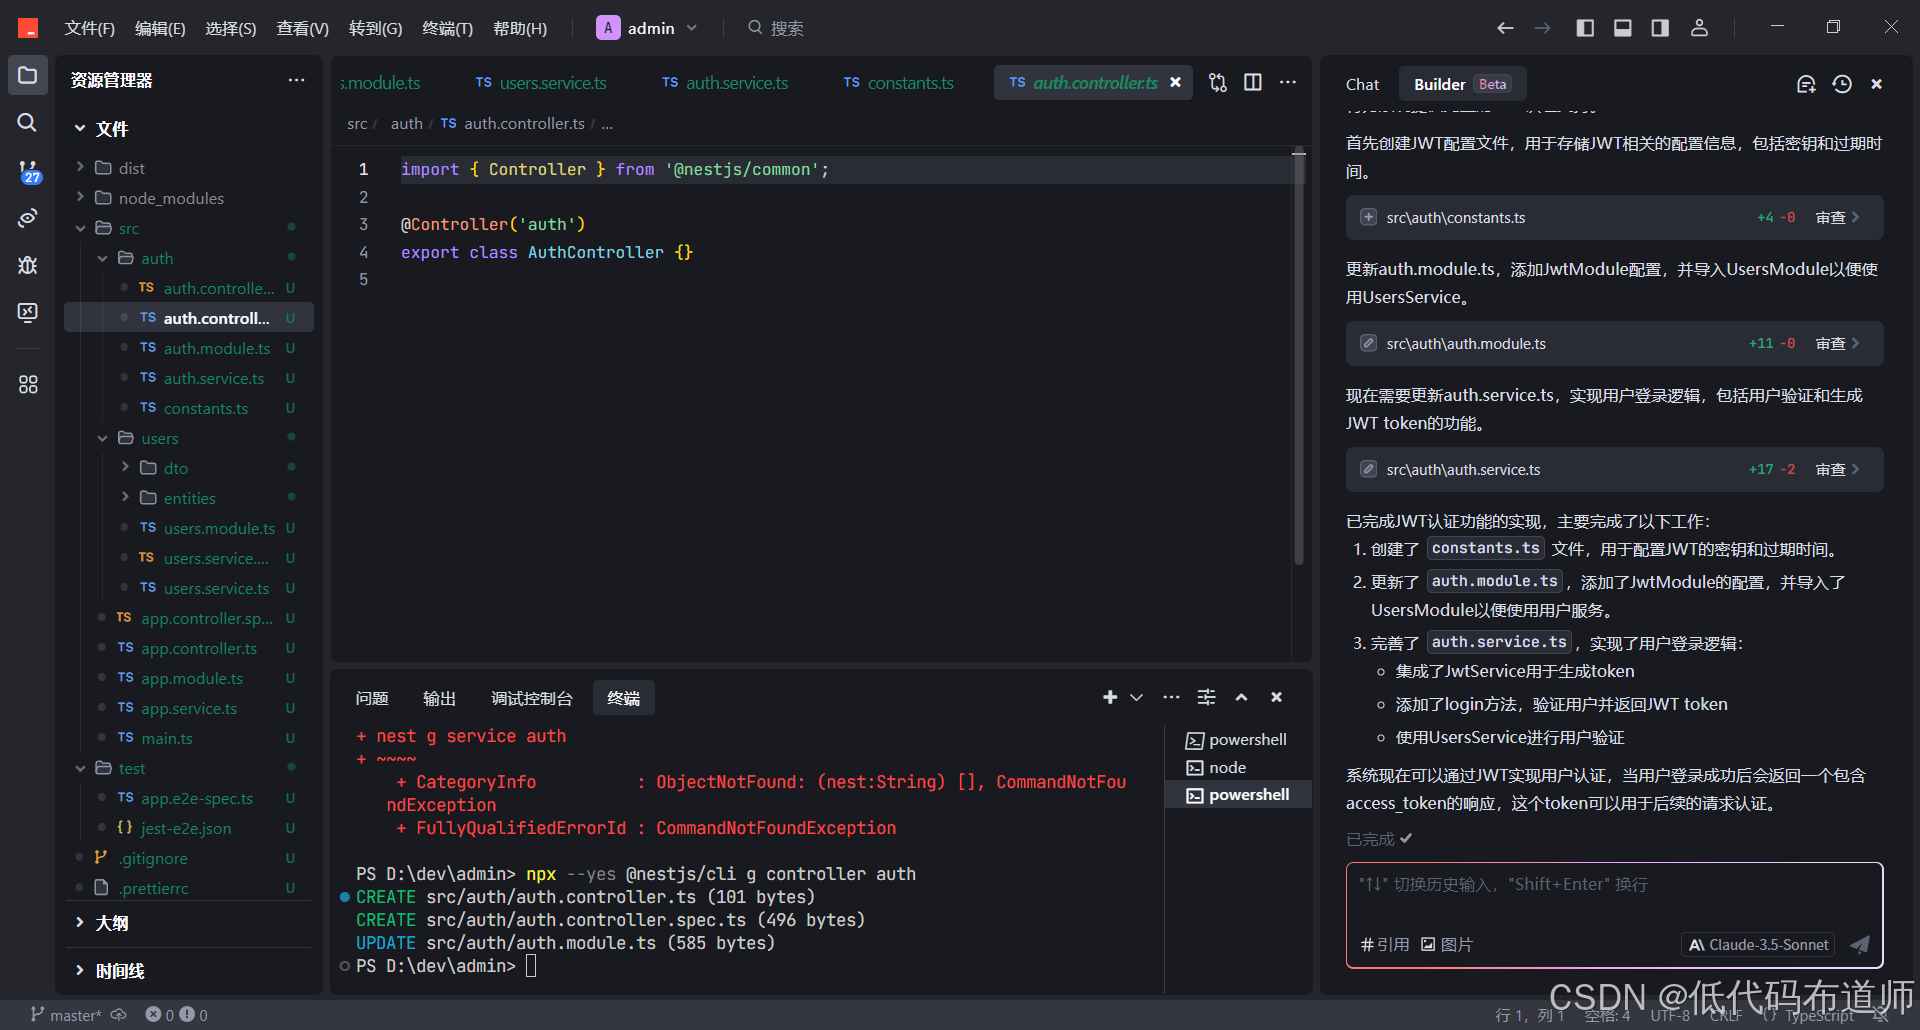The width and height of the screenshot is (1920, 1030).
Task: Switch to the 调试控制台 tab
Action: tap(532, 698)
